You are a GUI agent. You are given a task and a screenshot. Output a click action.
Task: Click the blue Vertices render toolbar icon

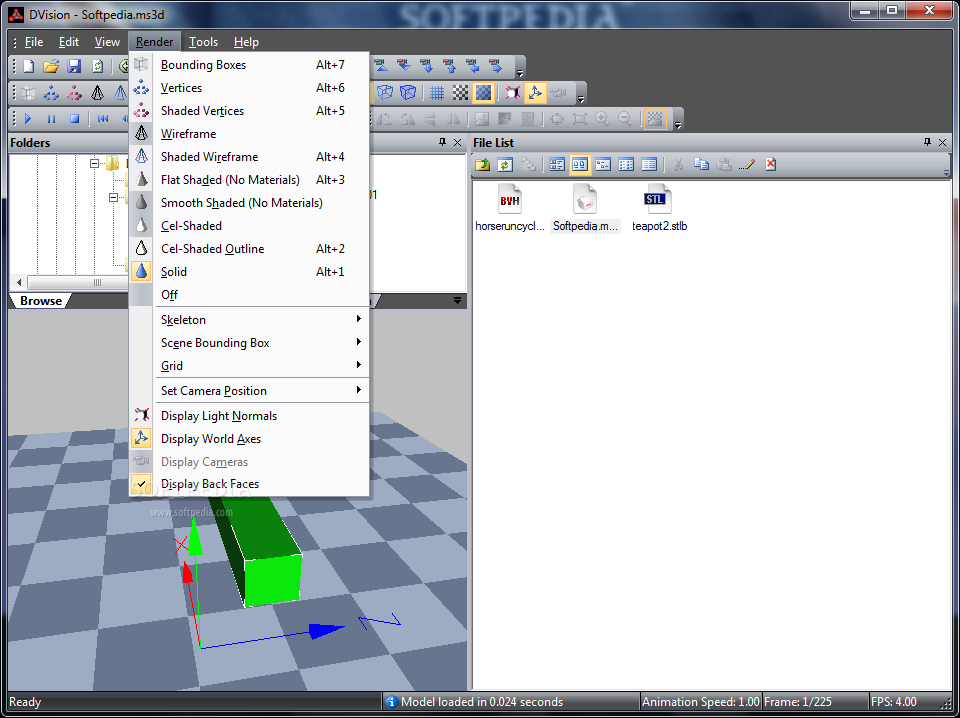pyautogui.click(x=51, y=93)
